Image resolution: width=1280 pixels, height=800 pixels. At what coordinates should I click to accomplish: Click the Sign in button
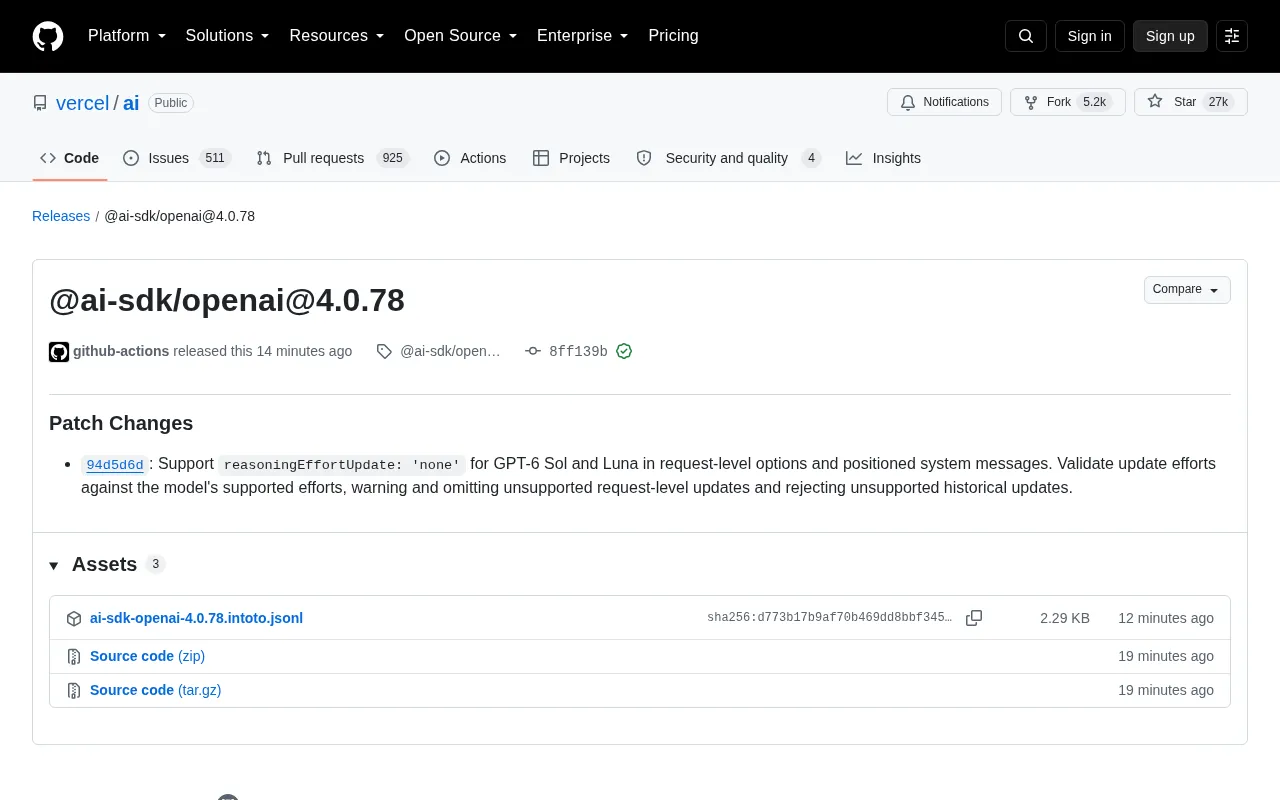tap(1089, 36)
